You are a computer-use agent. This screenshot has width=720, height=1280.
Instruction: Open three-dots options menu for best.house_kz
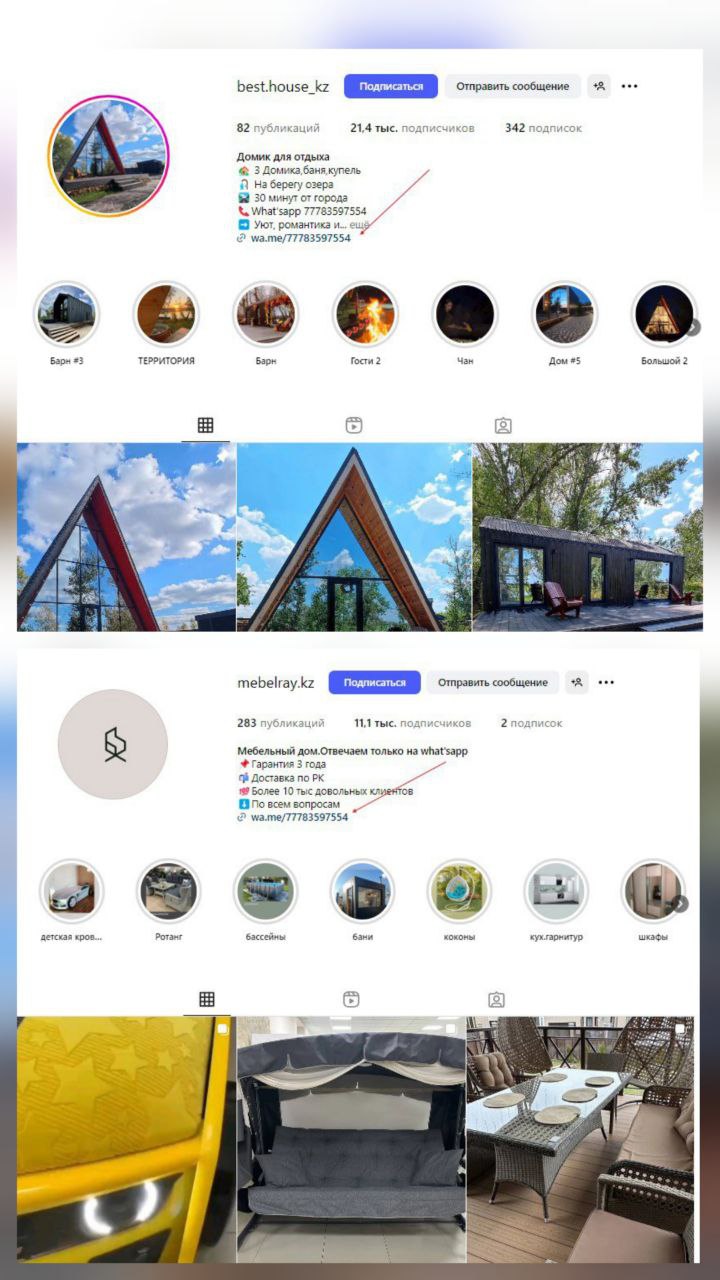(629, 86)
